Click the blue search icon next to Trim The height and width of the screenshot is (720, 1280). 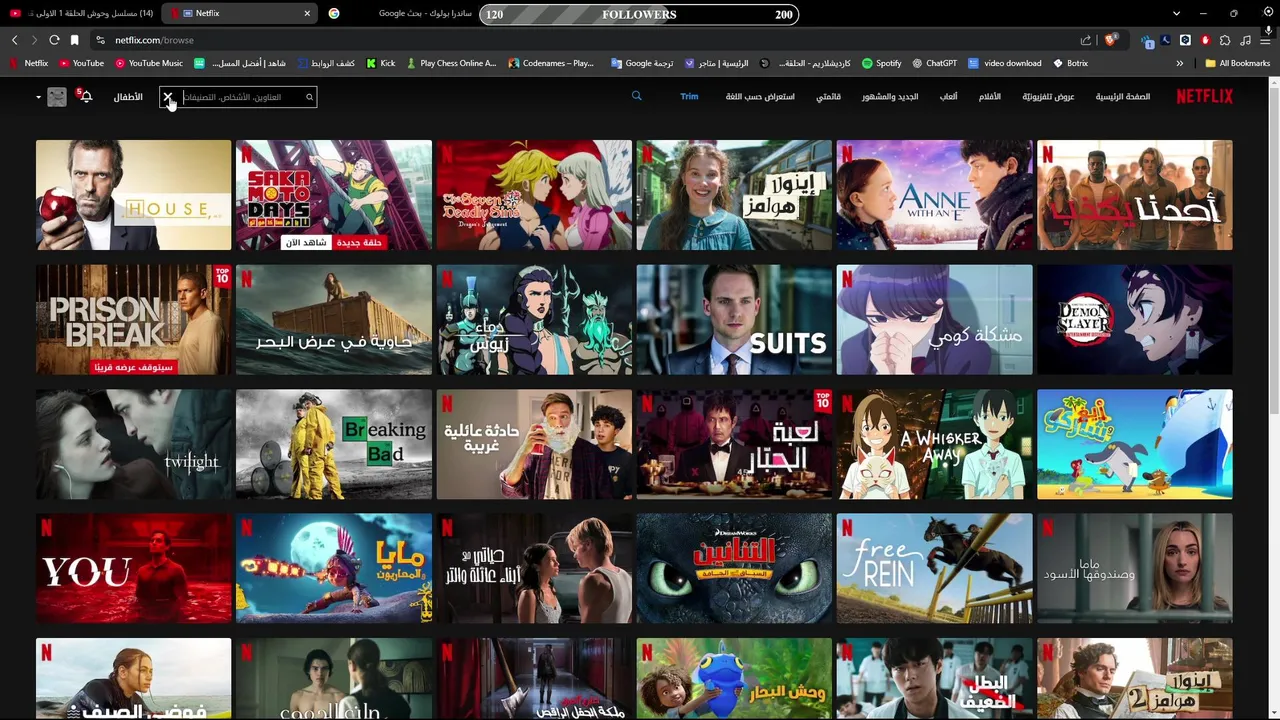click(637, 96)
